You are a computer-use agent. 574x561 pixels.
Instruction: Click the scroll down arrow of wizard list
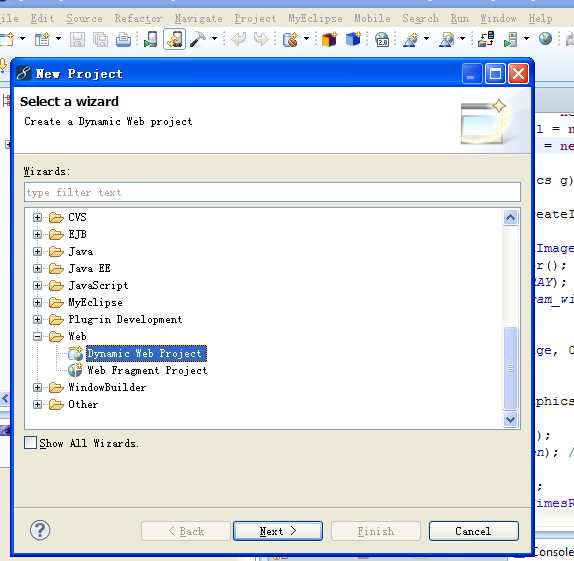511,419
